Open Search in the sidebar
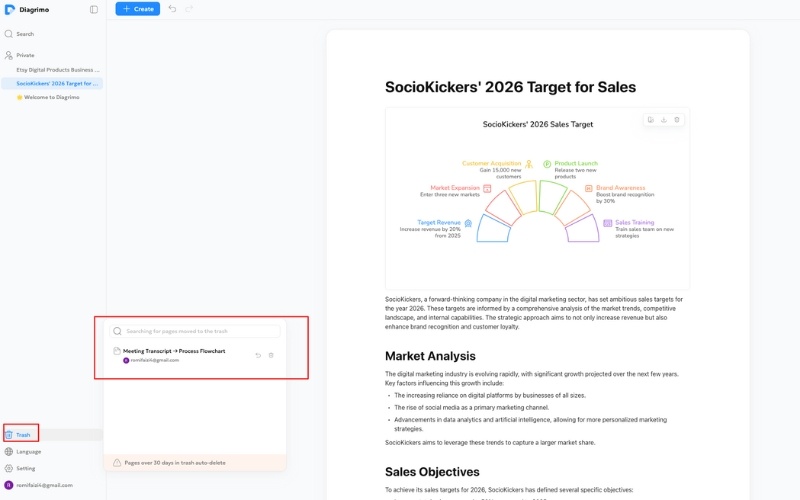This screenshot has width=800, height=500. click(x=25, y=34)
